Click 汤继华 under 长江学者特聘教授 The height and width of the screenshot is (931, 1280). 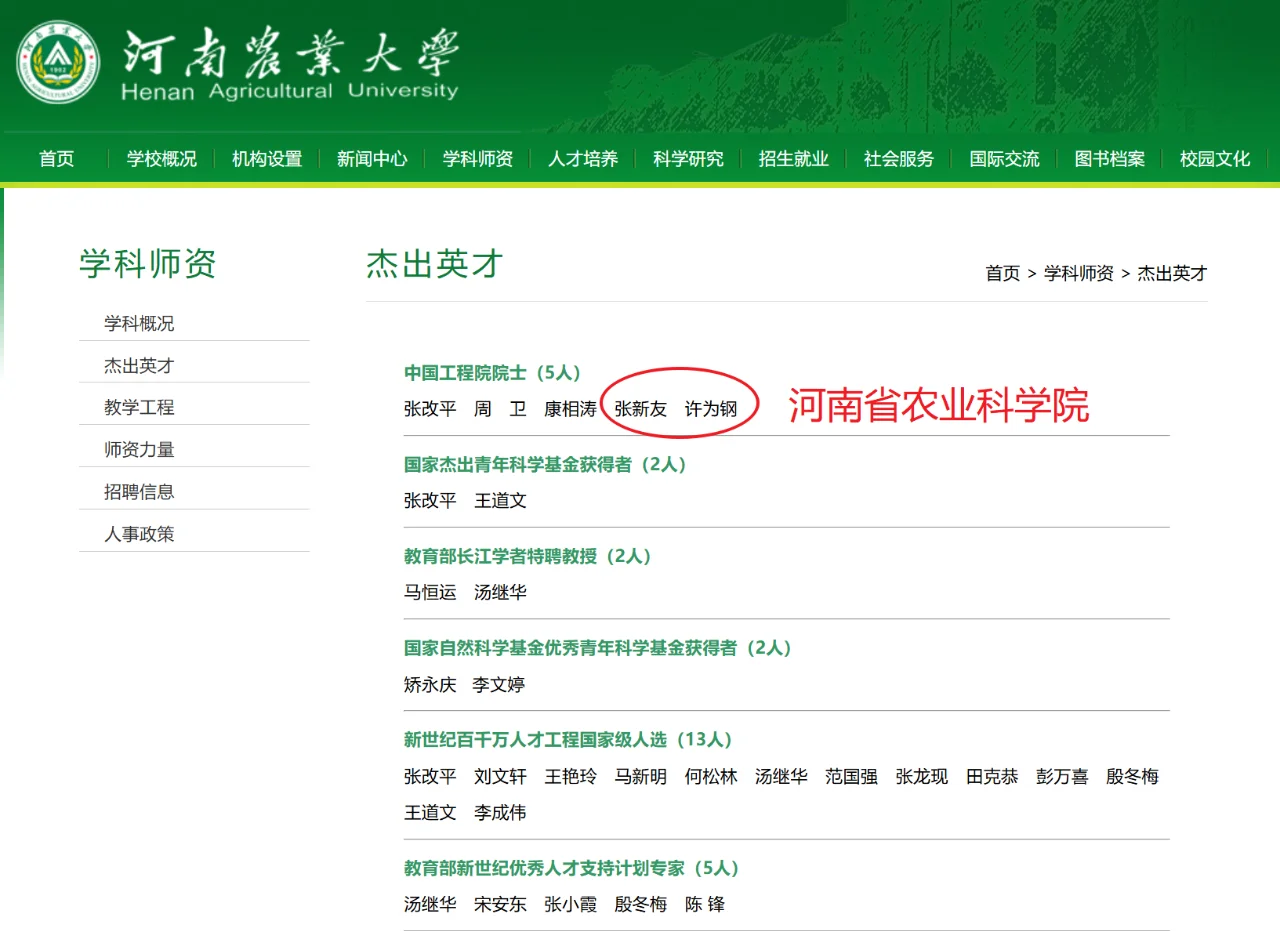[500, 593]
